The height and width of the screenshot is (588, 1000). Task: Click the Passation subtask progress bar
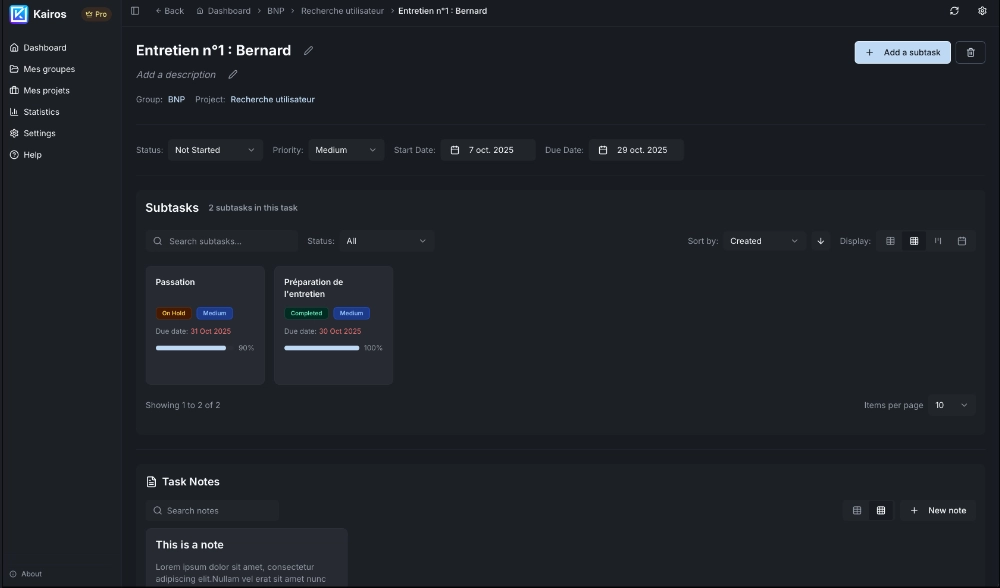click(x=191, y=348)
